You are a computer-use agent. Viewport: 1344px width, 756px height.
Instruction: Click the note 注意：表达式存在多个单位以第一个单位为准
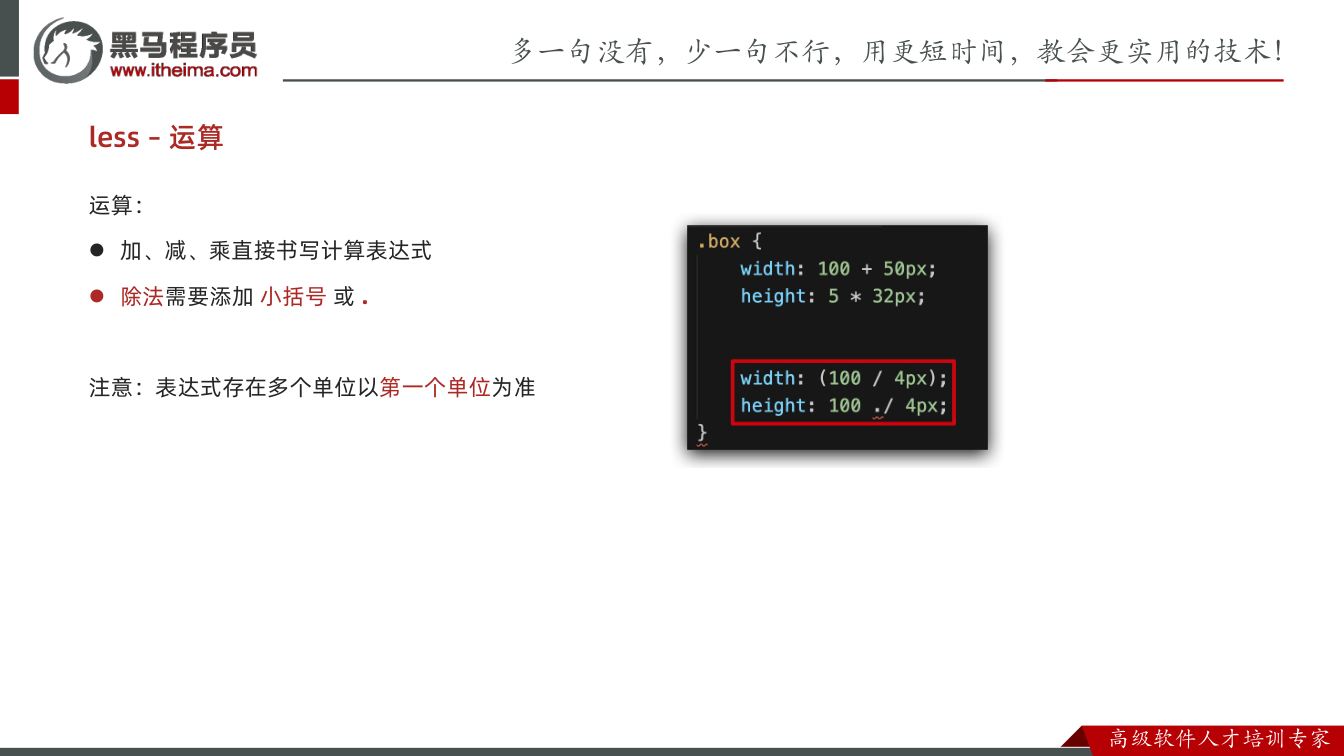click(x=312, y=387)
